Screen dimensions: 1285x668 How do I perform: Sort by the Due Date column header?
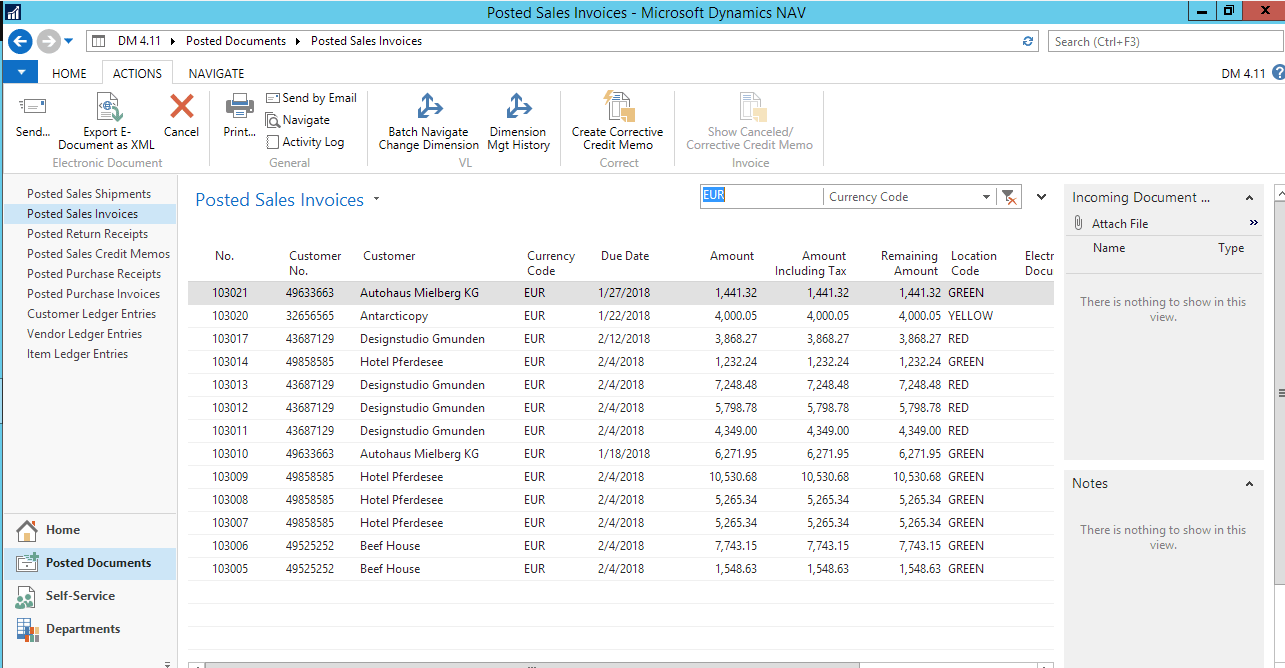click(x=625, y=256)
